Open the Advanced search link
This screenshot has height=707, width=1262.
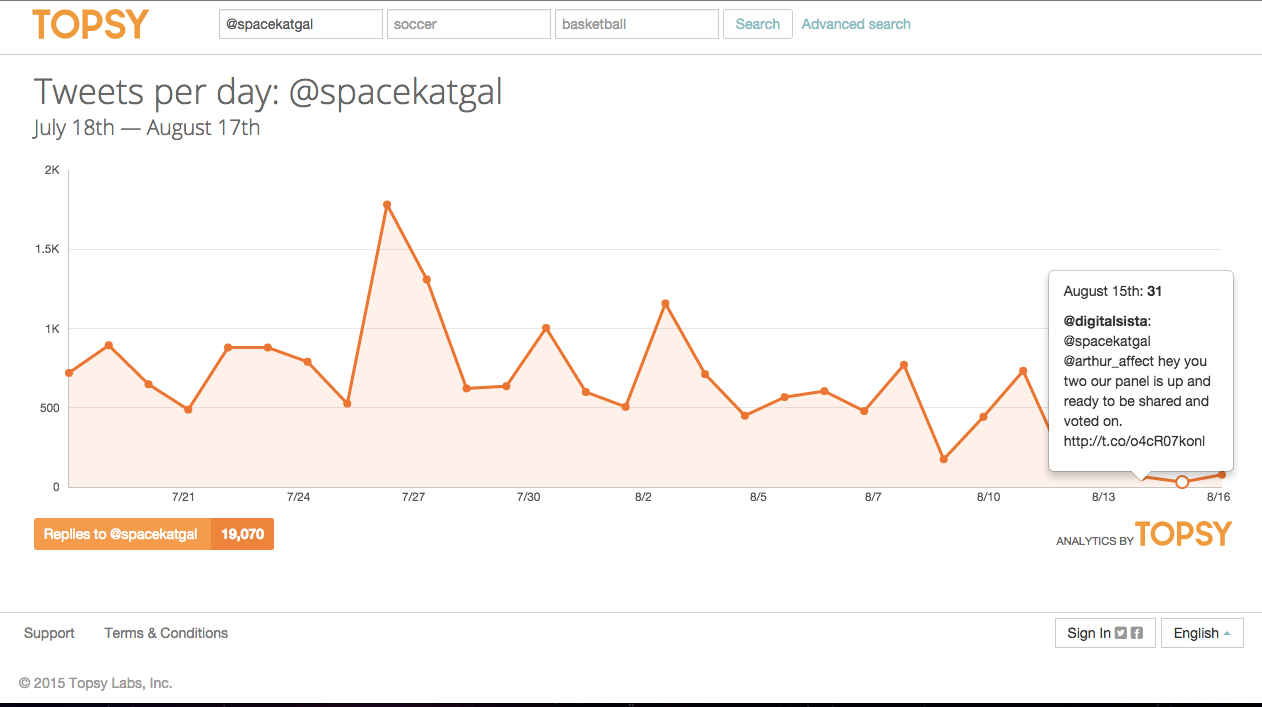click(856, 24)
